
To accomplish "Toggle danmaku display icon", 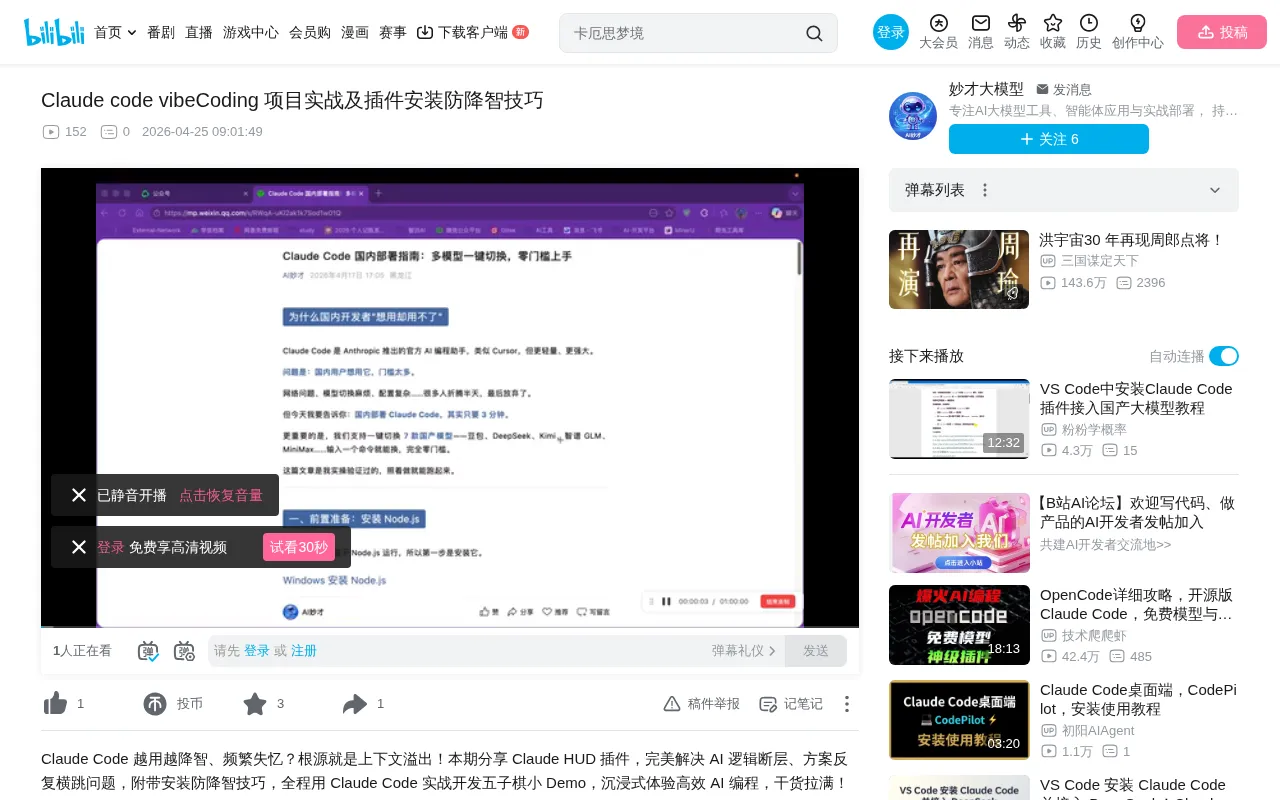I will [148, 651].
